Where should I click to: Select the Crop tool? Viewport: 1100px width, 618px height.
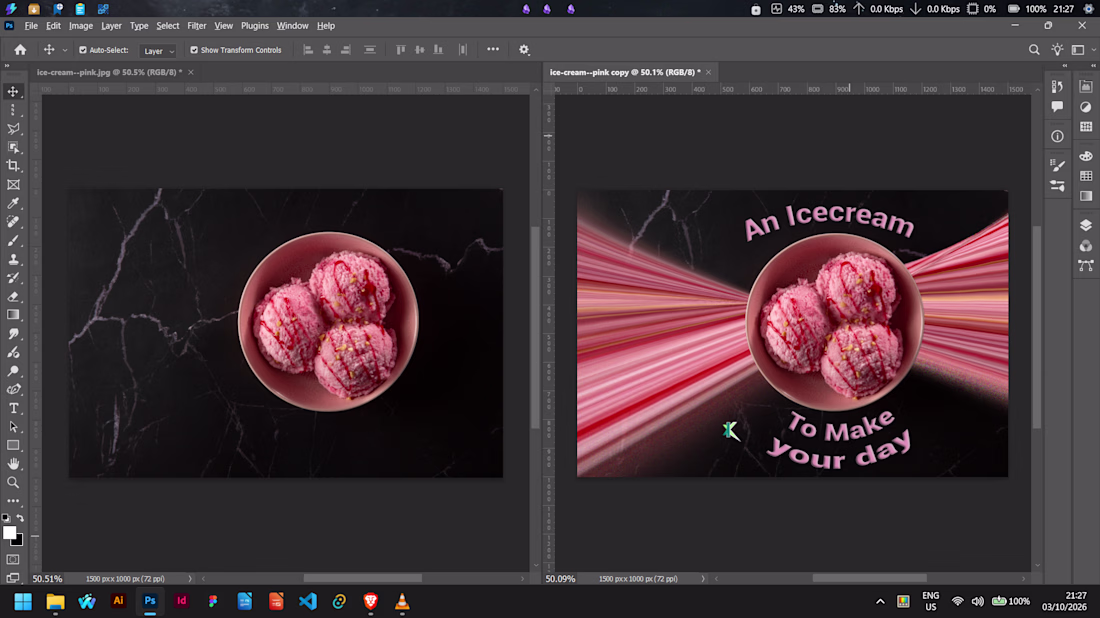coord(13,166)
